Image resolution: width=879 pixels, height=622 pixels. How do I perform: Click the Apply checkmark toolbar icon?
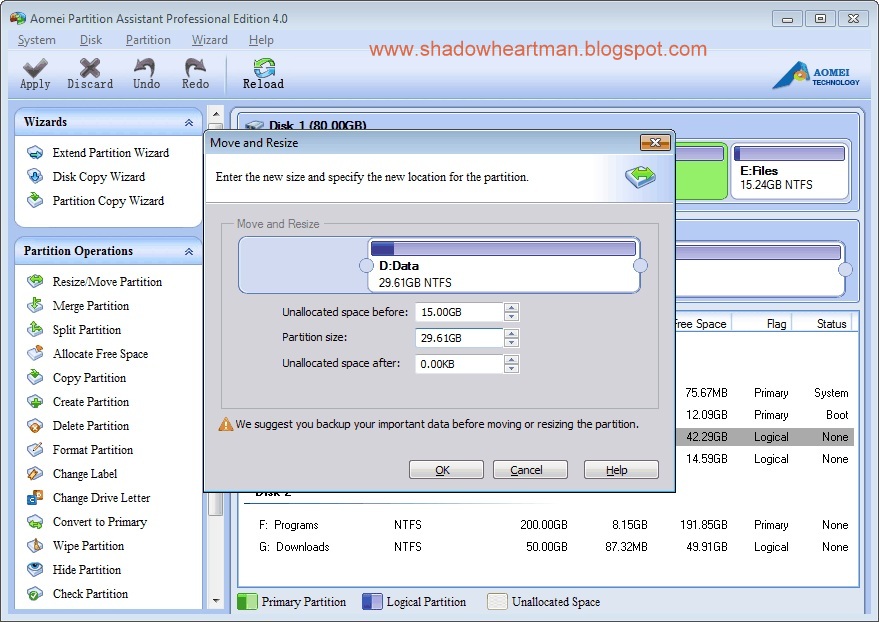coord(35,68)
